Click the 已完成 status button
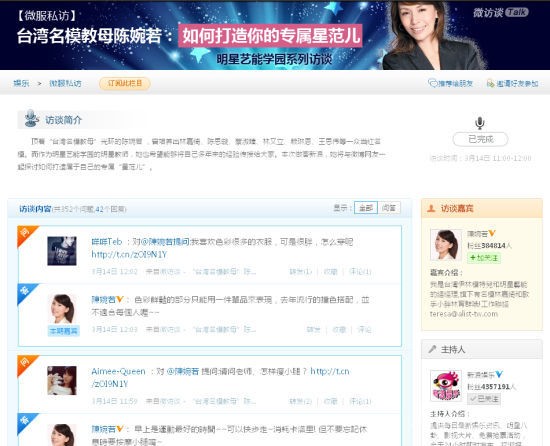Image resolution: width=550 pixels, height=446 pixels. coord(480,139)
